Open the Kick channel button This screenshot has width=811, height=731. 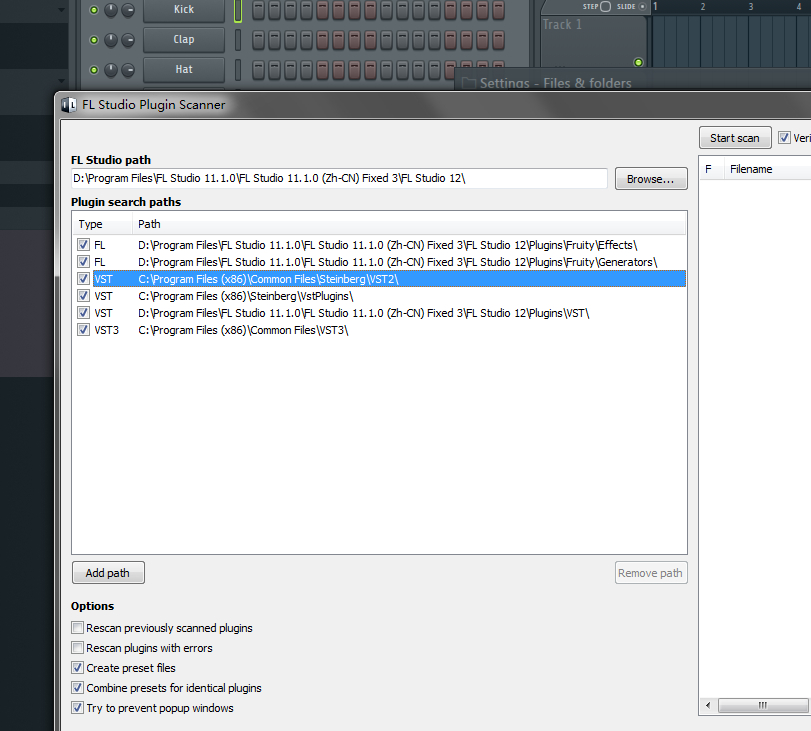(x=184, y=10)
